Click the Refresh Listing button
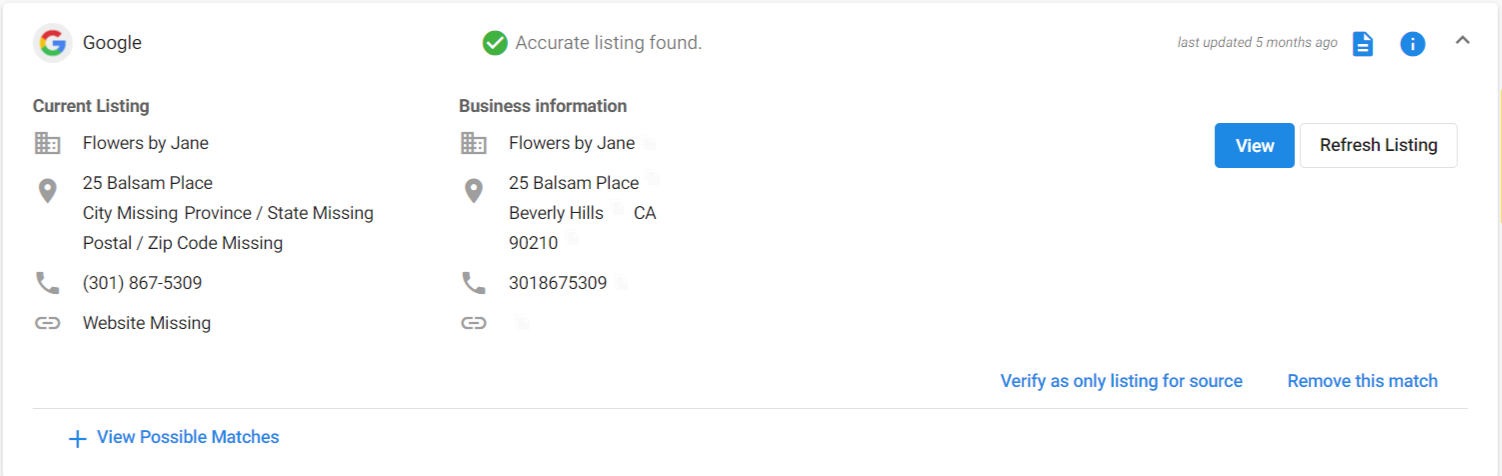This screenshot has width=1502, height=476. (1378, 145)
